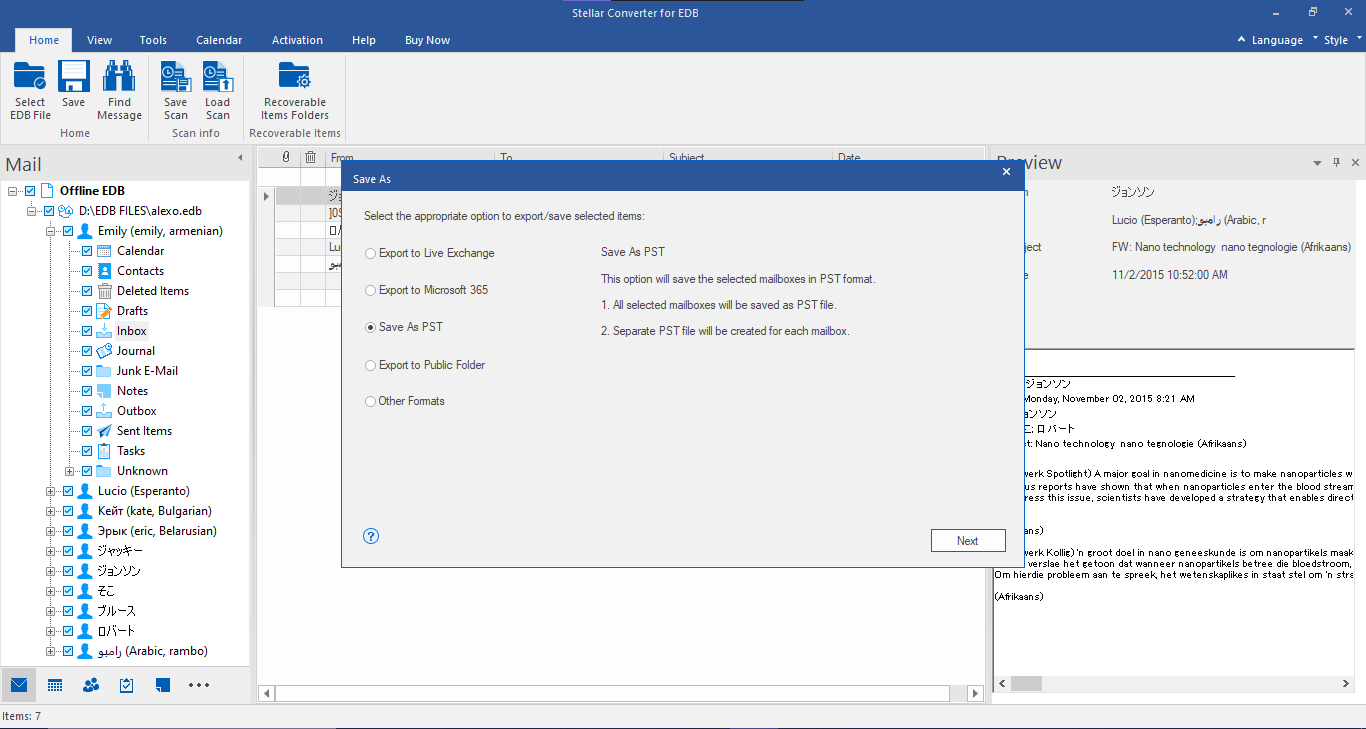The image size is (1366, 729).
Task: Collapse the Emily mailbox node
Action: [x=51, y=231]
